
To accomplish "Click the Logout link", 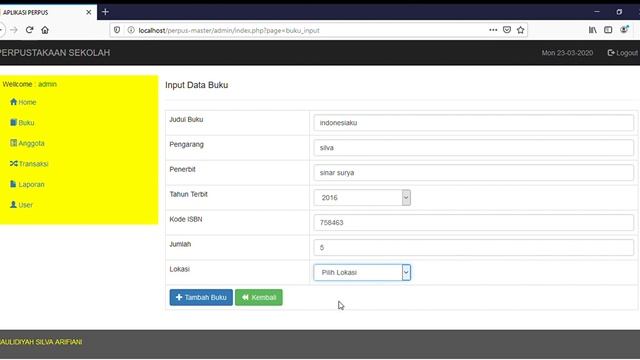I will click(x=623, y=53).
